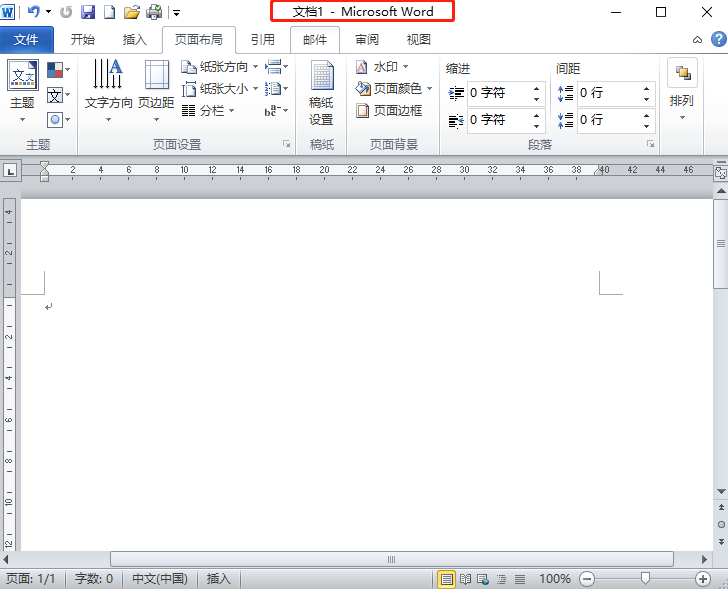The width and height of the screenshot is (728, 589).
Task: Open the 水印 watermark dropdown
Action: tap(382, 67)
